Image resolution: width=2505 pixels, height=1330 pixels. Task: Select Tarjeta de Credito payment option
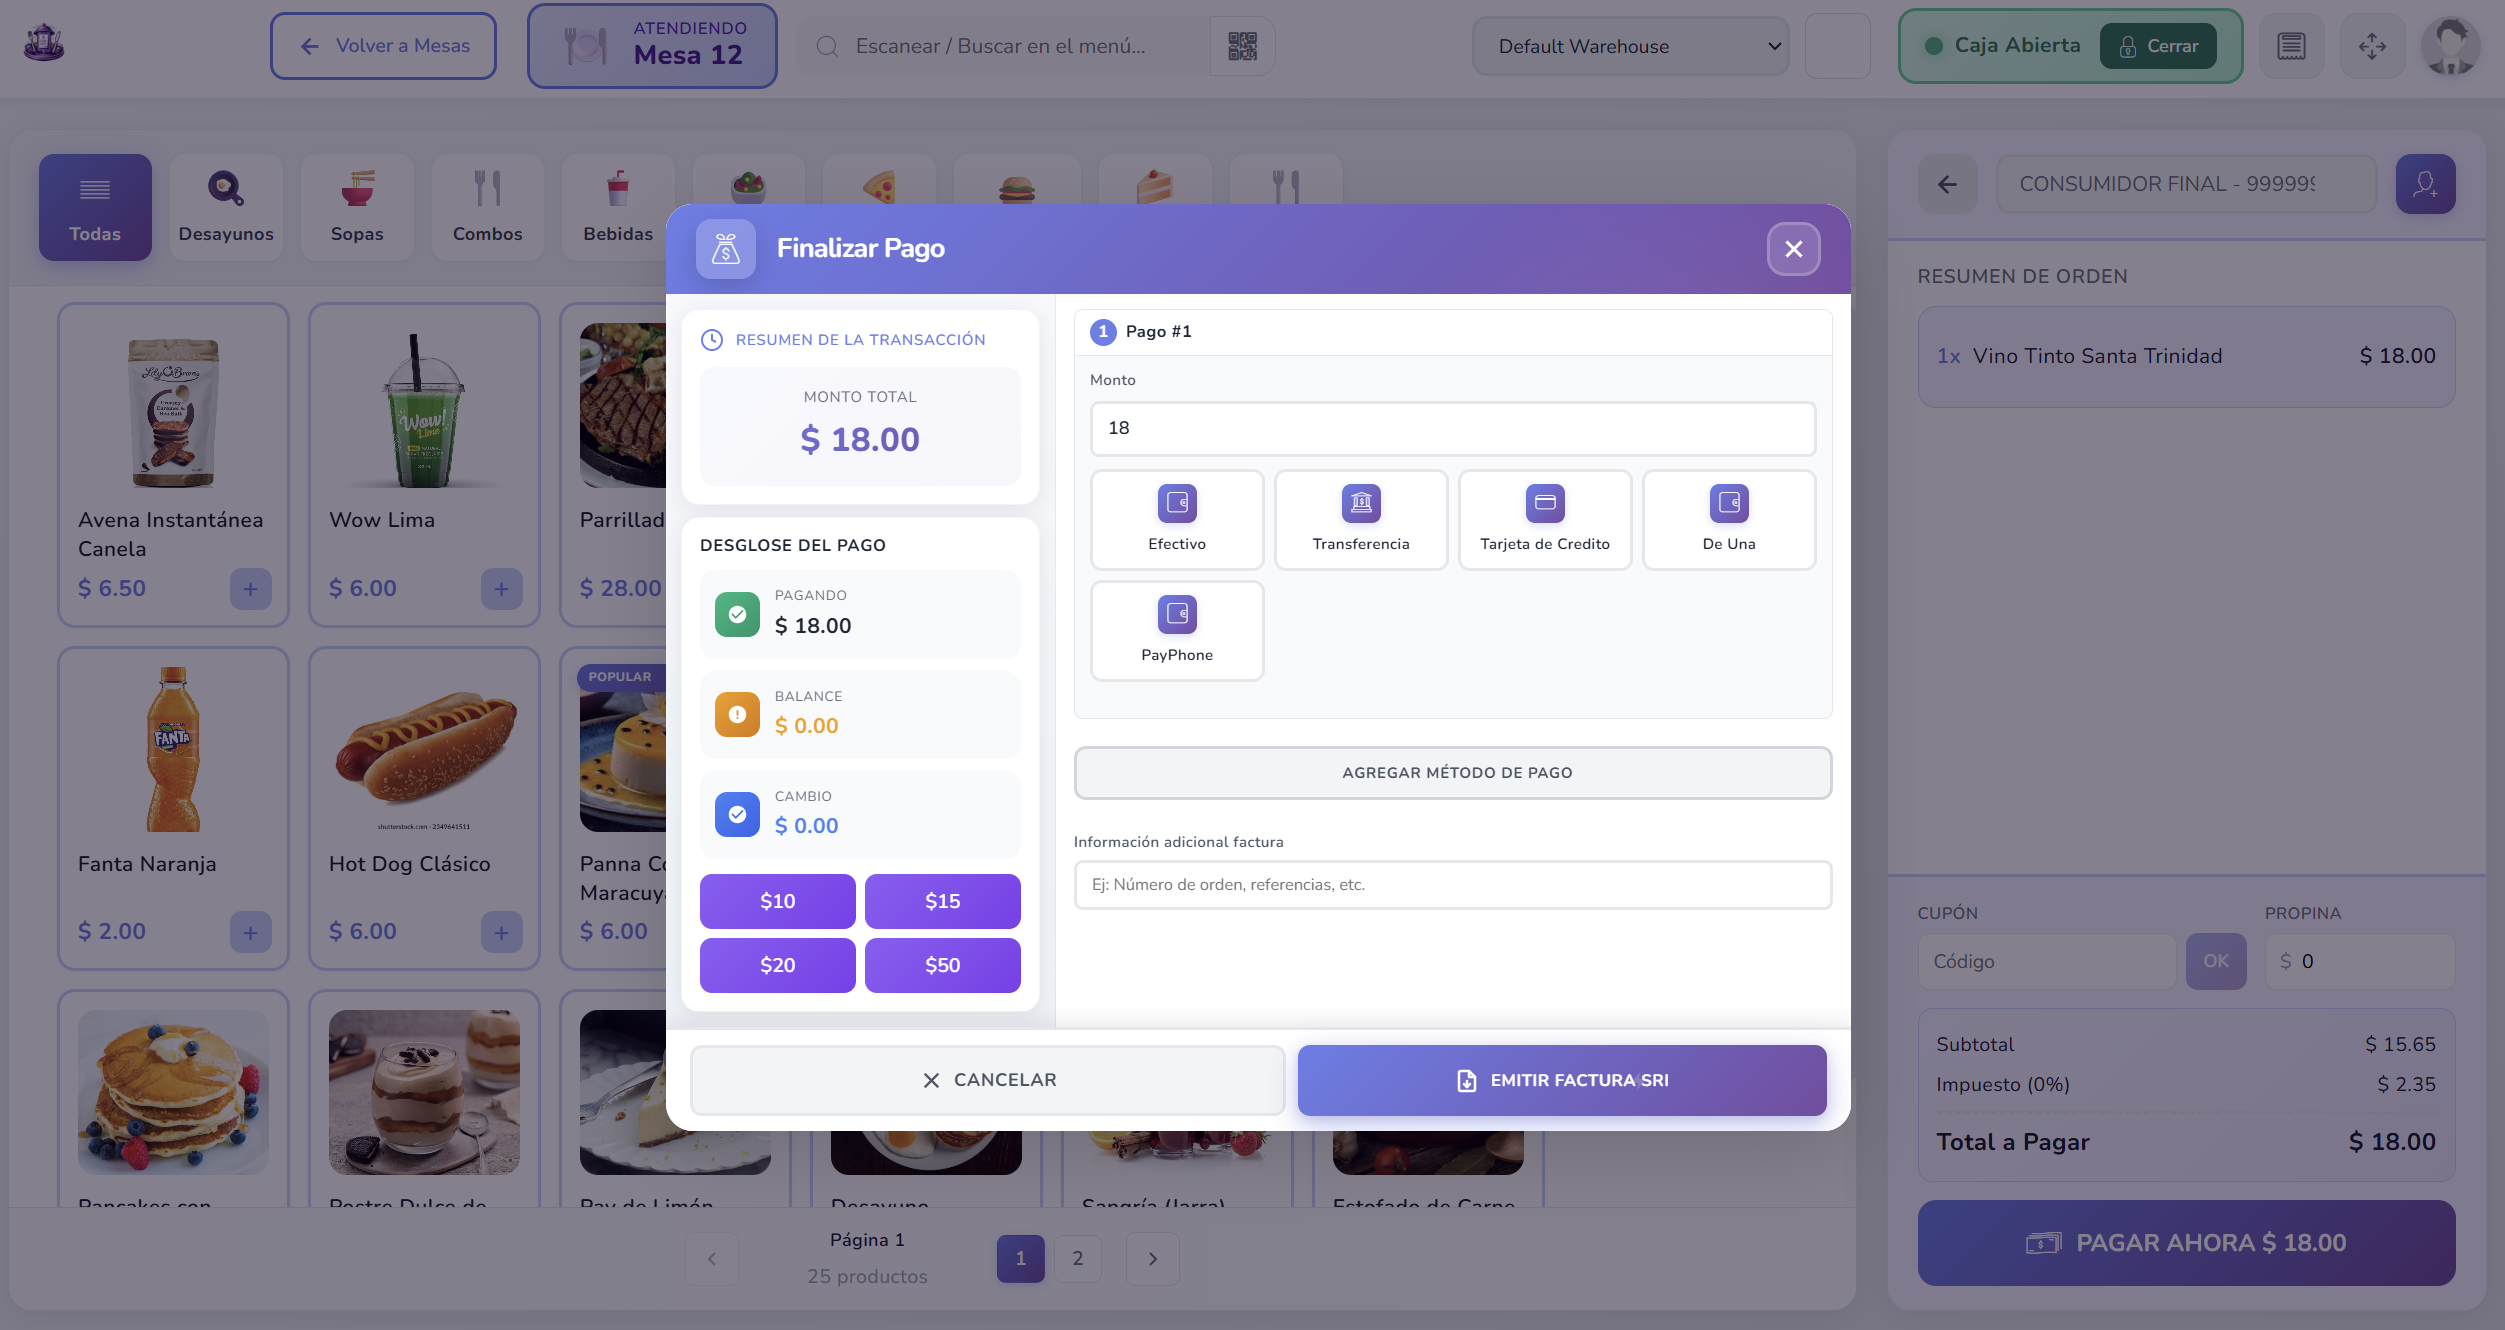pyautogui.click(x=1545, y=520)
